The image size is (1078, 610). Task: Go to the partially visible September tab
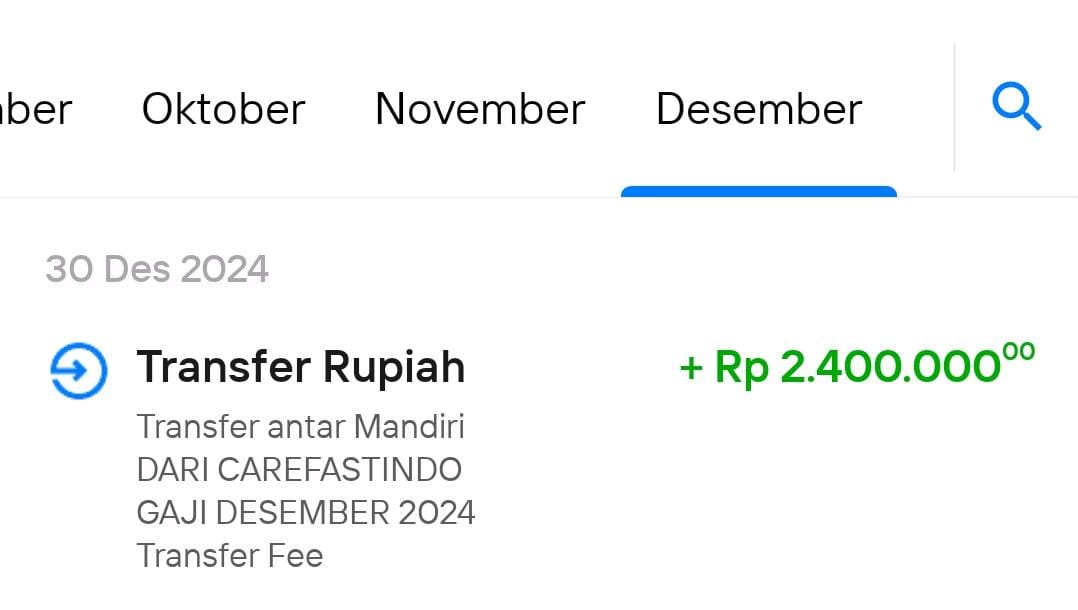coord(36,109)
